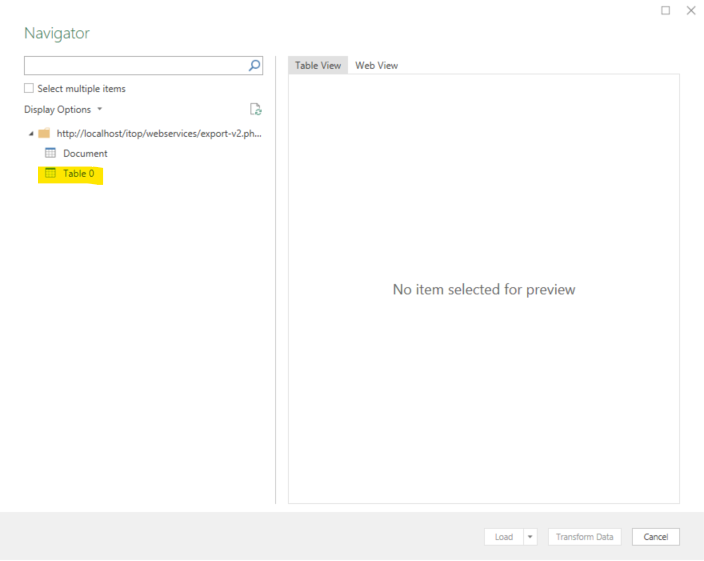Close the Navigator dialog with X
Viewport: 704px width, 561px height.
point(690,10)
